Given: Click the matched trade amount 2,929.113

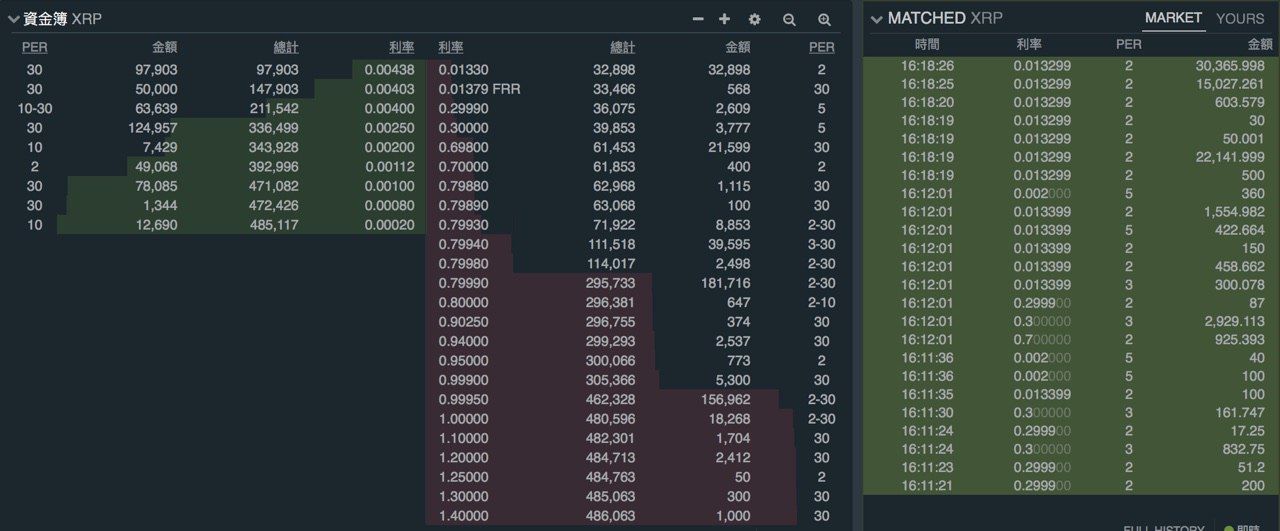Looking at the screenshot, I should 1235,321.
